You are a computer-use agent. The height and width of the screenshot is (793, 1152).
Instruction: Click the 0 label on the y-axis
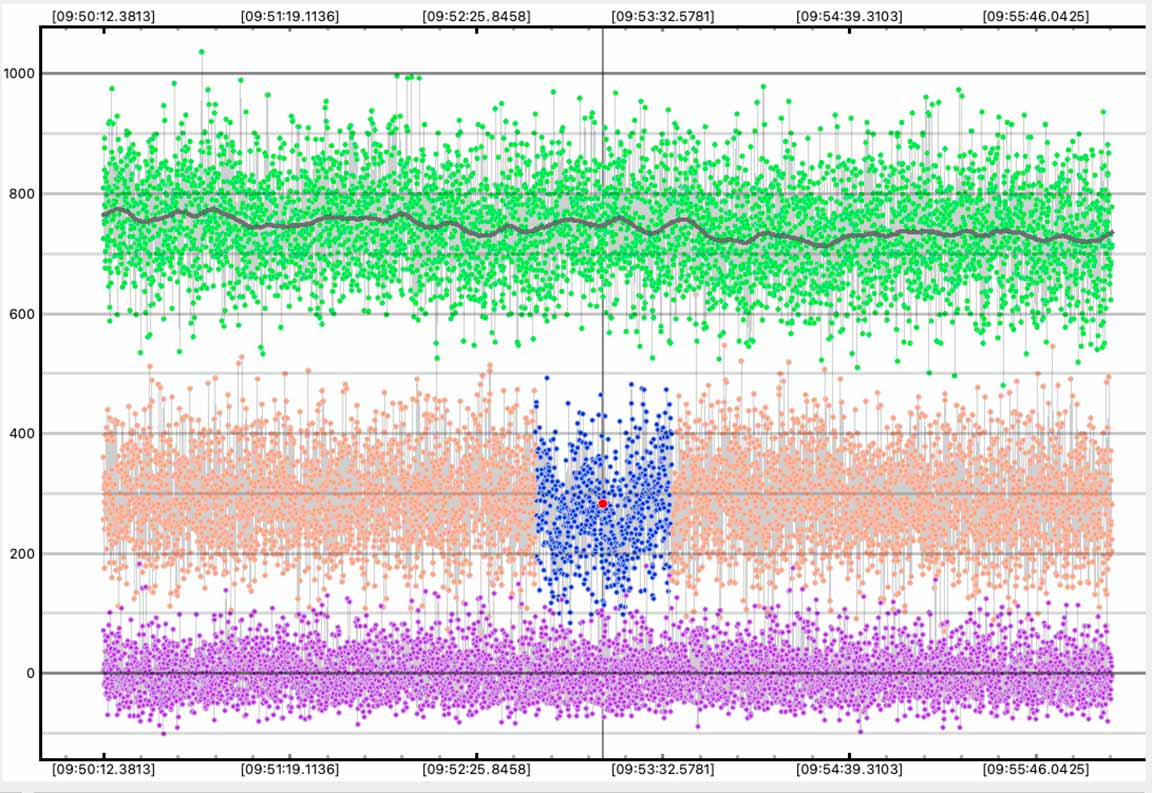30,674
